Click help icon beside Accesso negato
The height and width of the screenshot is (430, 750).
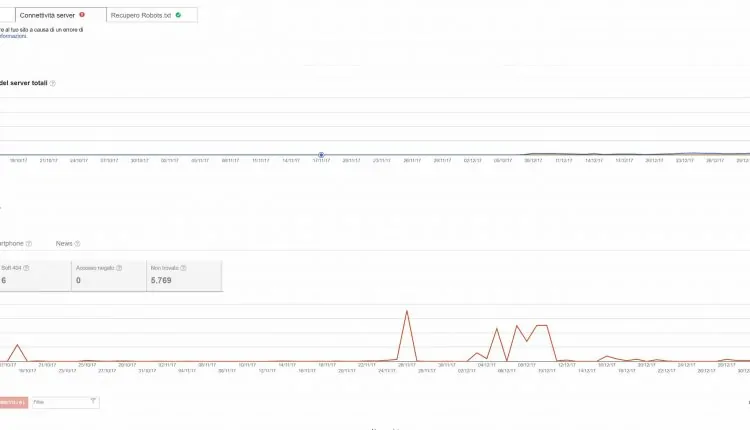tap(121, 268)
